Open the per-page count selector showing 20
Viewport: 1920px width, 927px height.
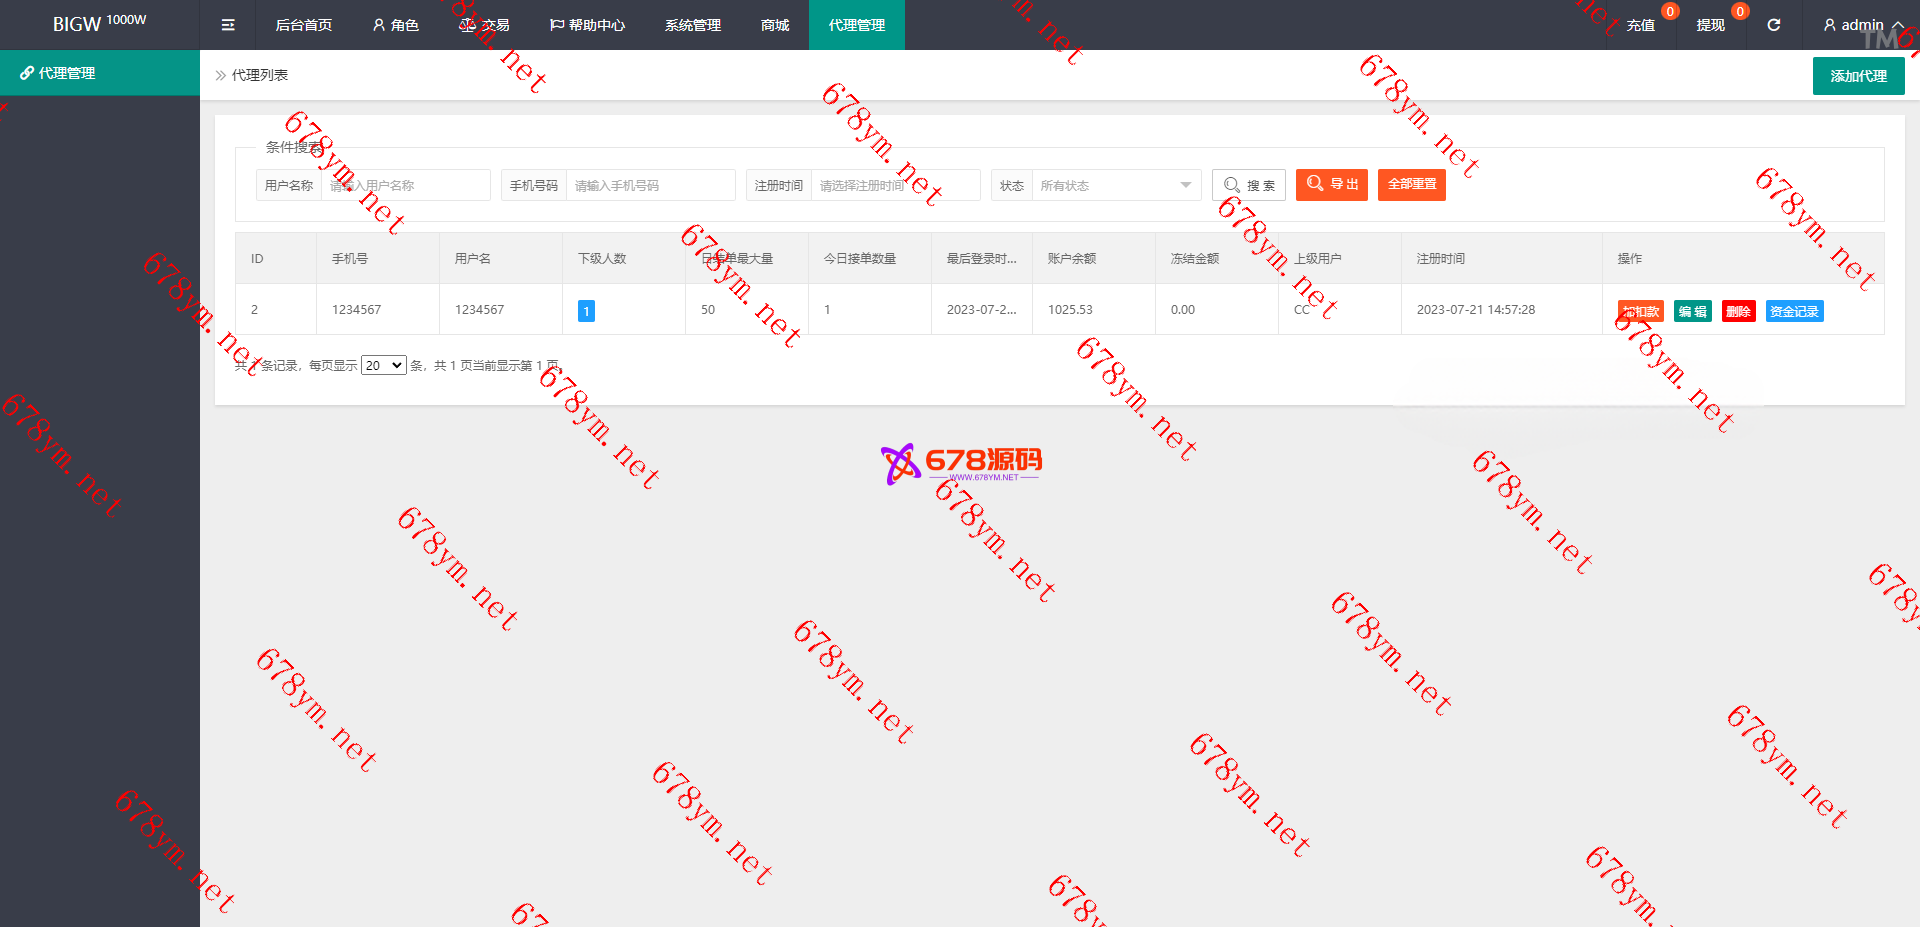click(x=383, y=366)
